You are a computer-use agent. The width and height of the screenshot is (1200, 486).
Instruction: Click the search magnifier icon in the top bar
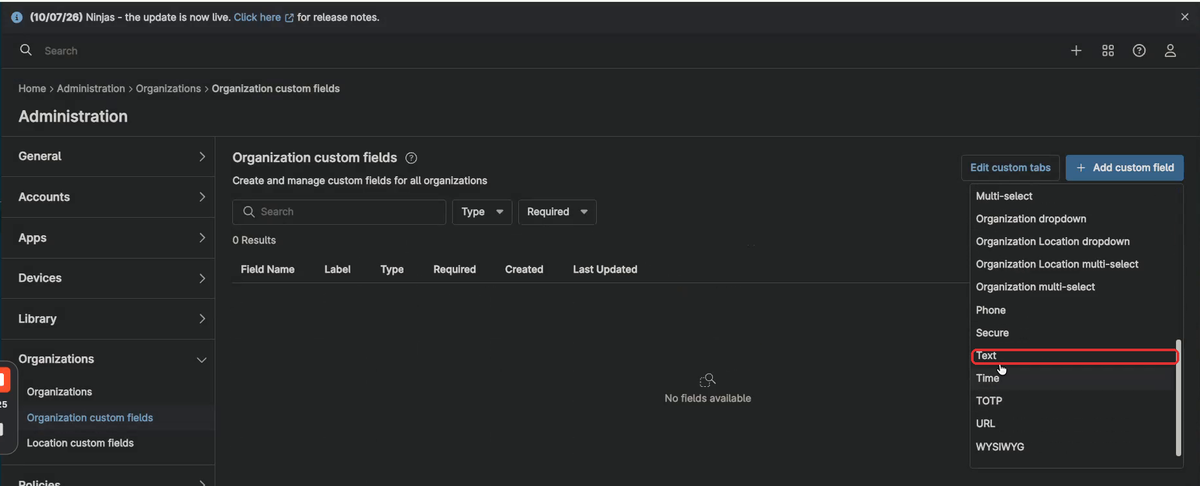point(26,50)
